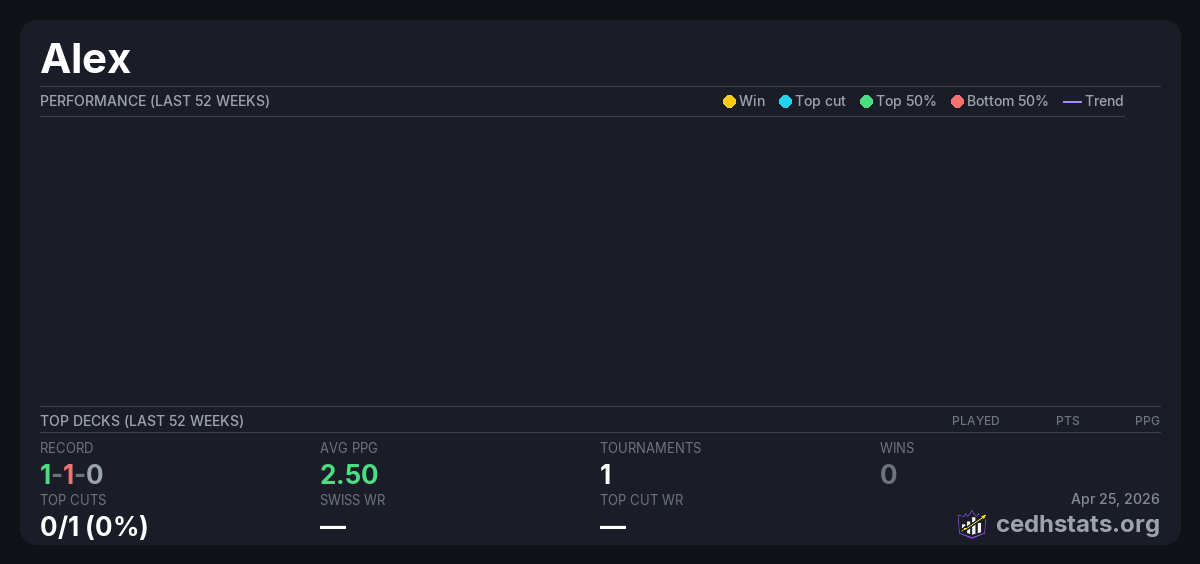This screenshot has height=564, width=1200.
Task: Click the Apr 25, 2026 date
Action: [1115, 499]
